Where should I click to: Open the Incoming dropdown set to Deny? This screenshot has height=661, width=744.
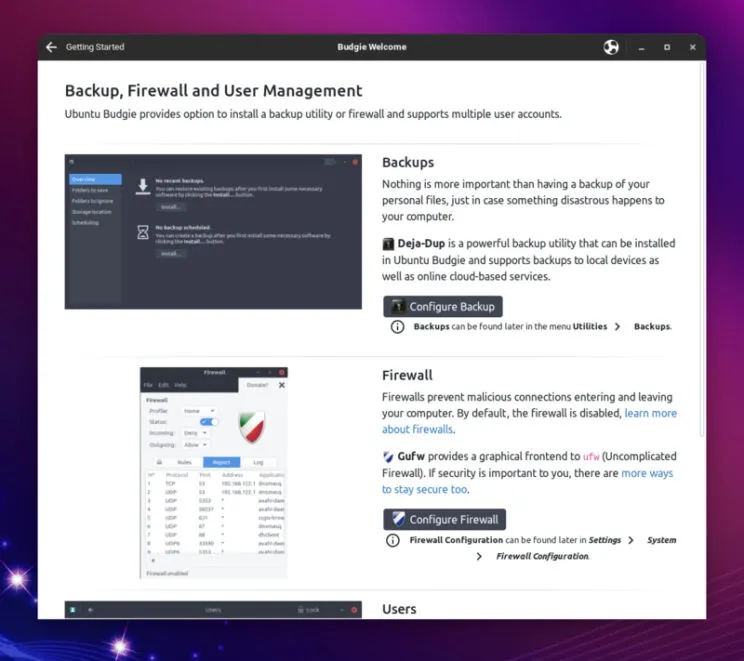pos(194,433)
